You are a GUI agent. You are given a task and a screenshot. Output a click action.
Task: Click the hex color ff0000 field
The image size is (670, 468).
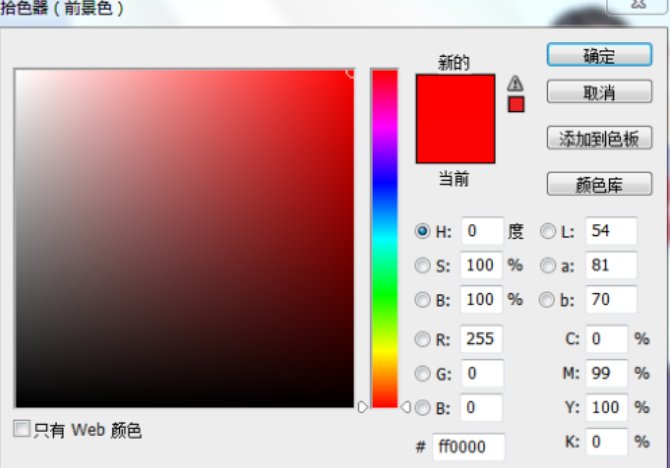469,447
